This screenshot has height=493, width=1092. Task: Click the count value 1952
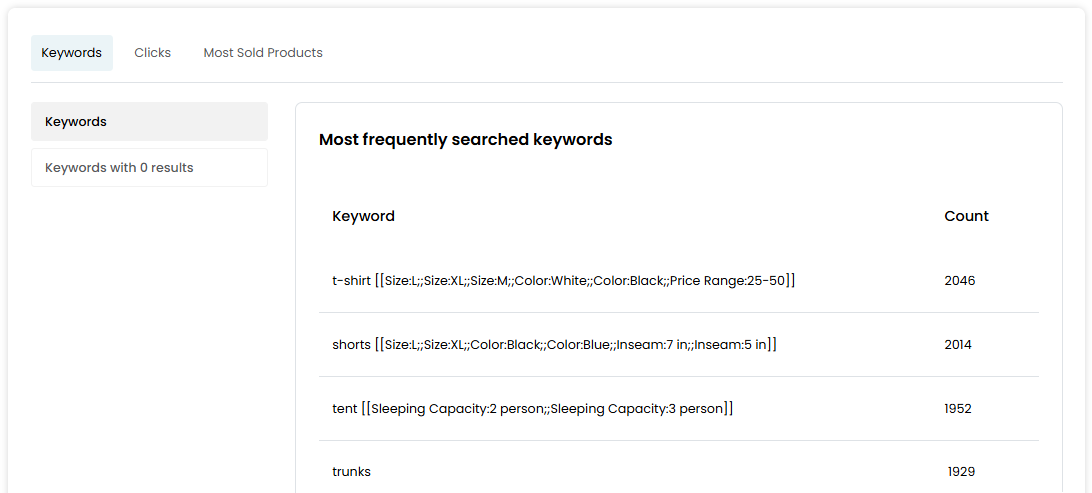pos(958,409)
